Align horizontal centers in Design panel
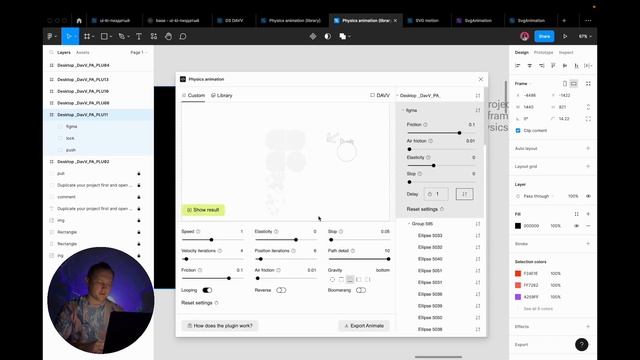Viewport: 640px width, 360px height. tap(529, 66)
